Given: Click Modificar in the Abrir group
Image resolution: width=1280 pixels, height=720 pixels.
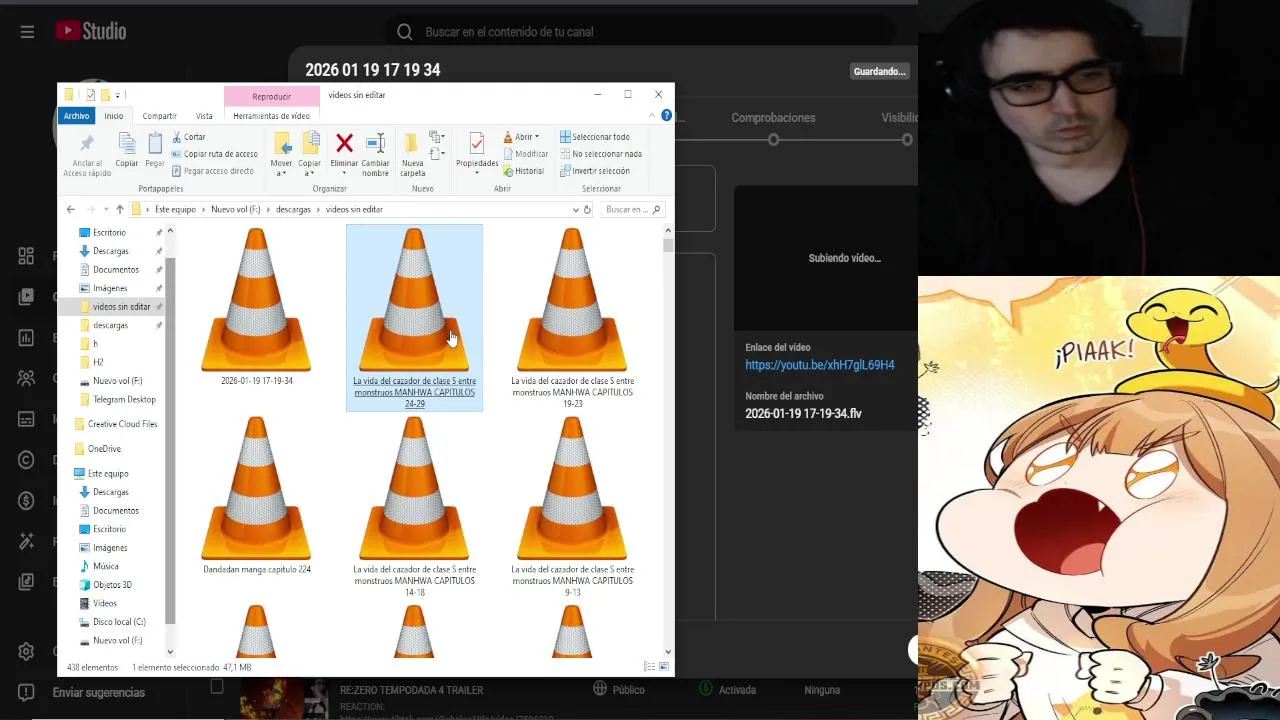Looking at the screenshot, I should pos(525,154).
